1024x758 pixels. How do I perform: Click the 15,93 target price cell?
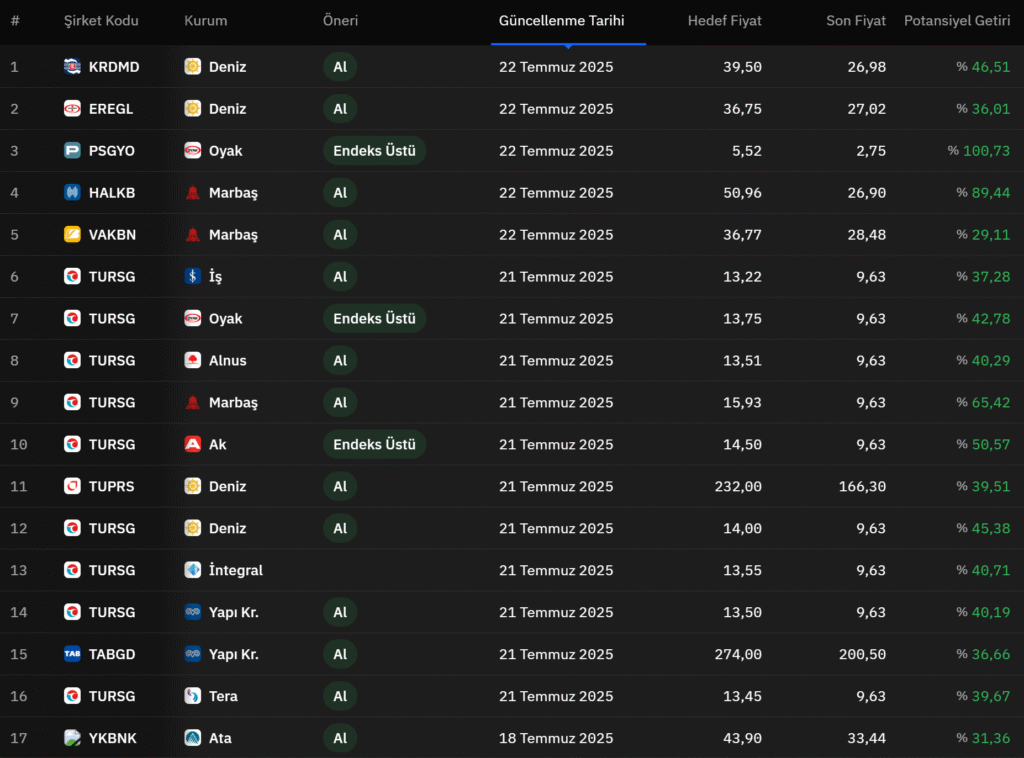[x=742, y=402]
